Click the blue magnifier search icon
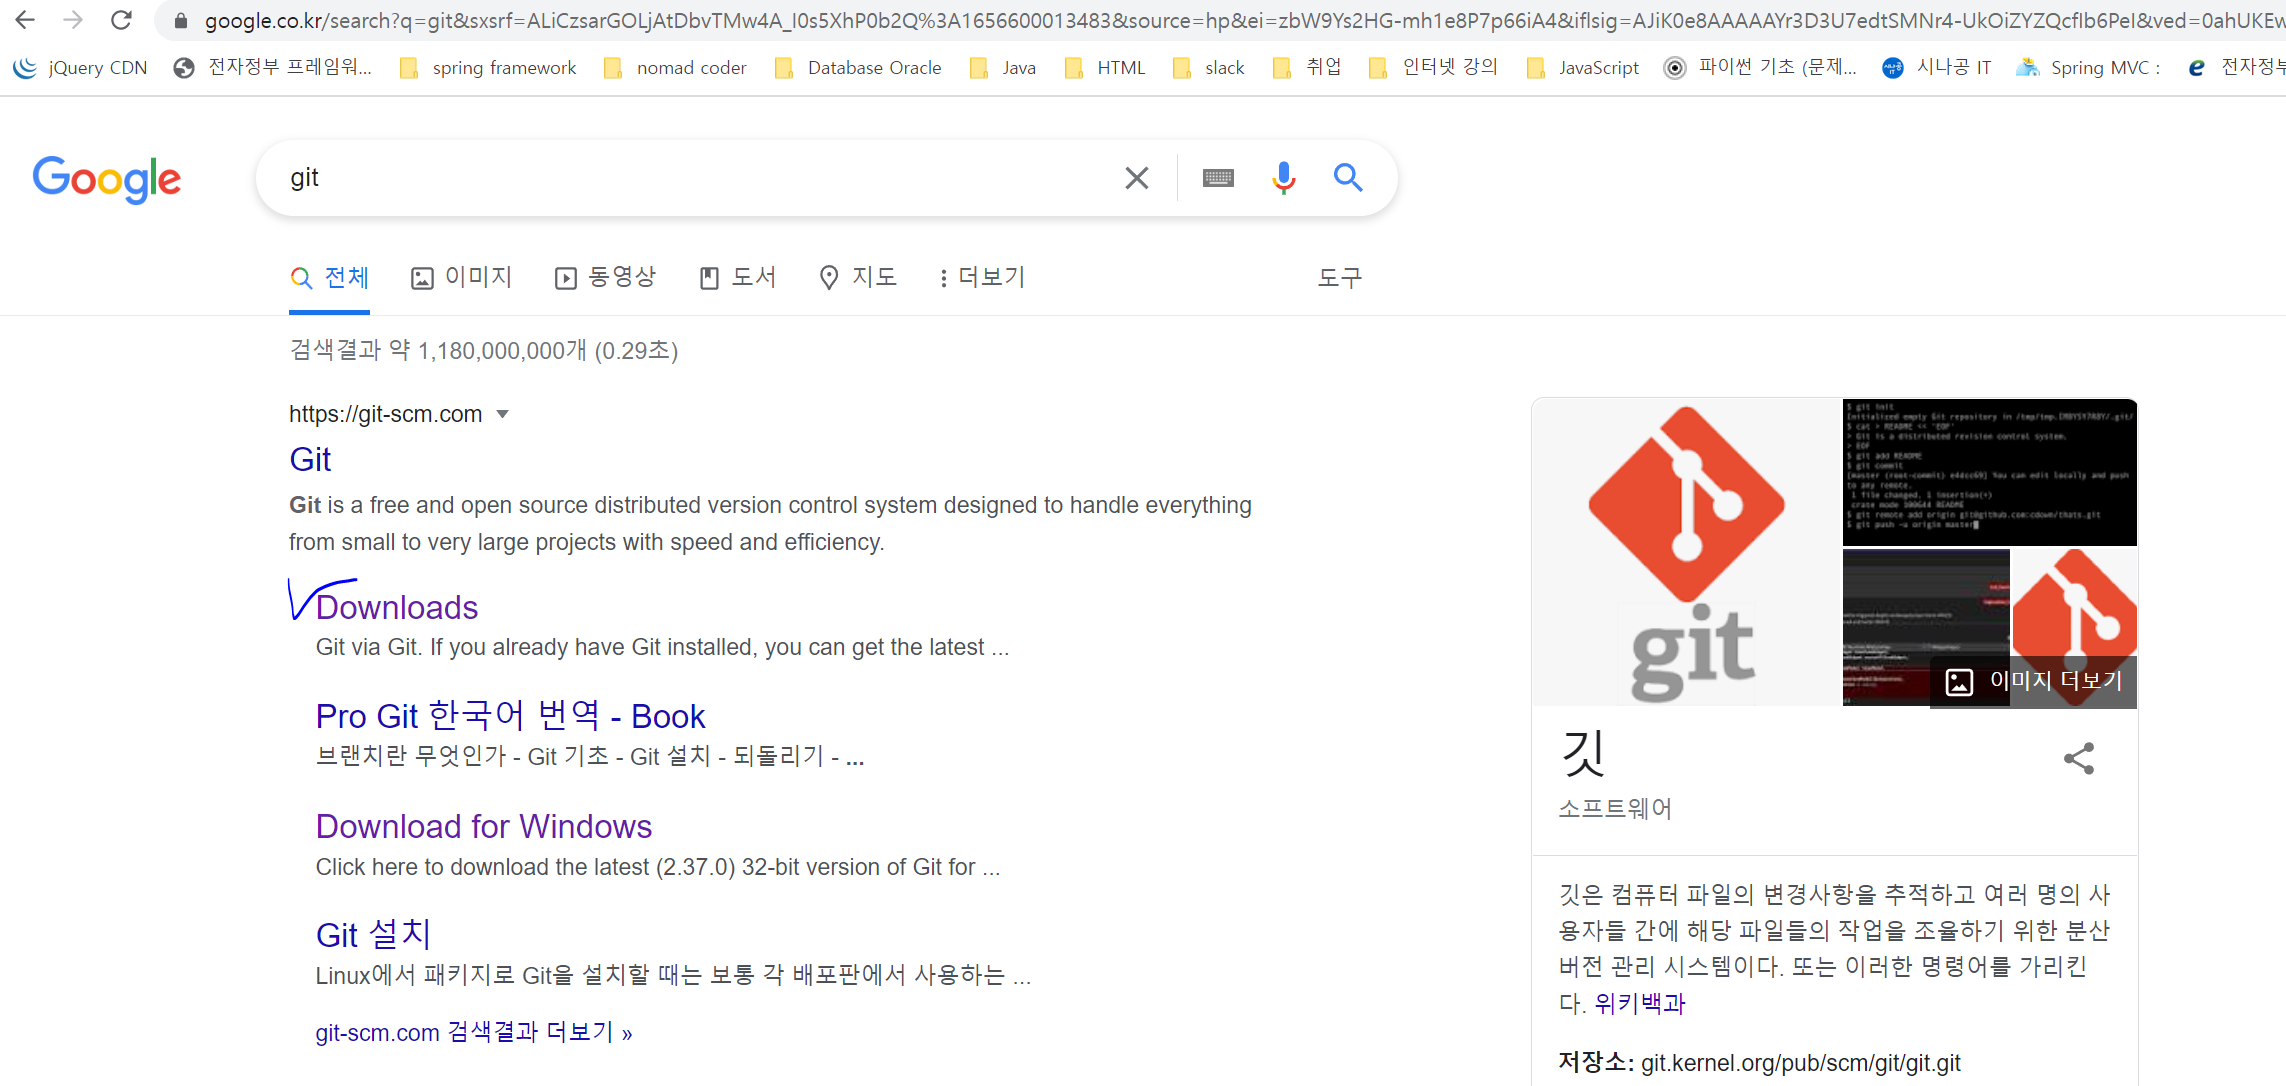The height and width of the screenshot is (1086, 2286). [x=1348, y=178]
